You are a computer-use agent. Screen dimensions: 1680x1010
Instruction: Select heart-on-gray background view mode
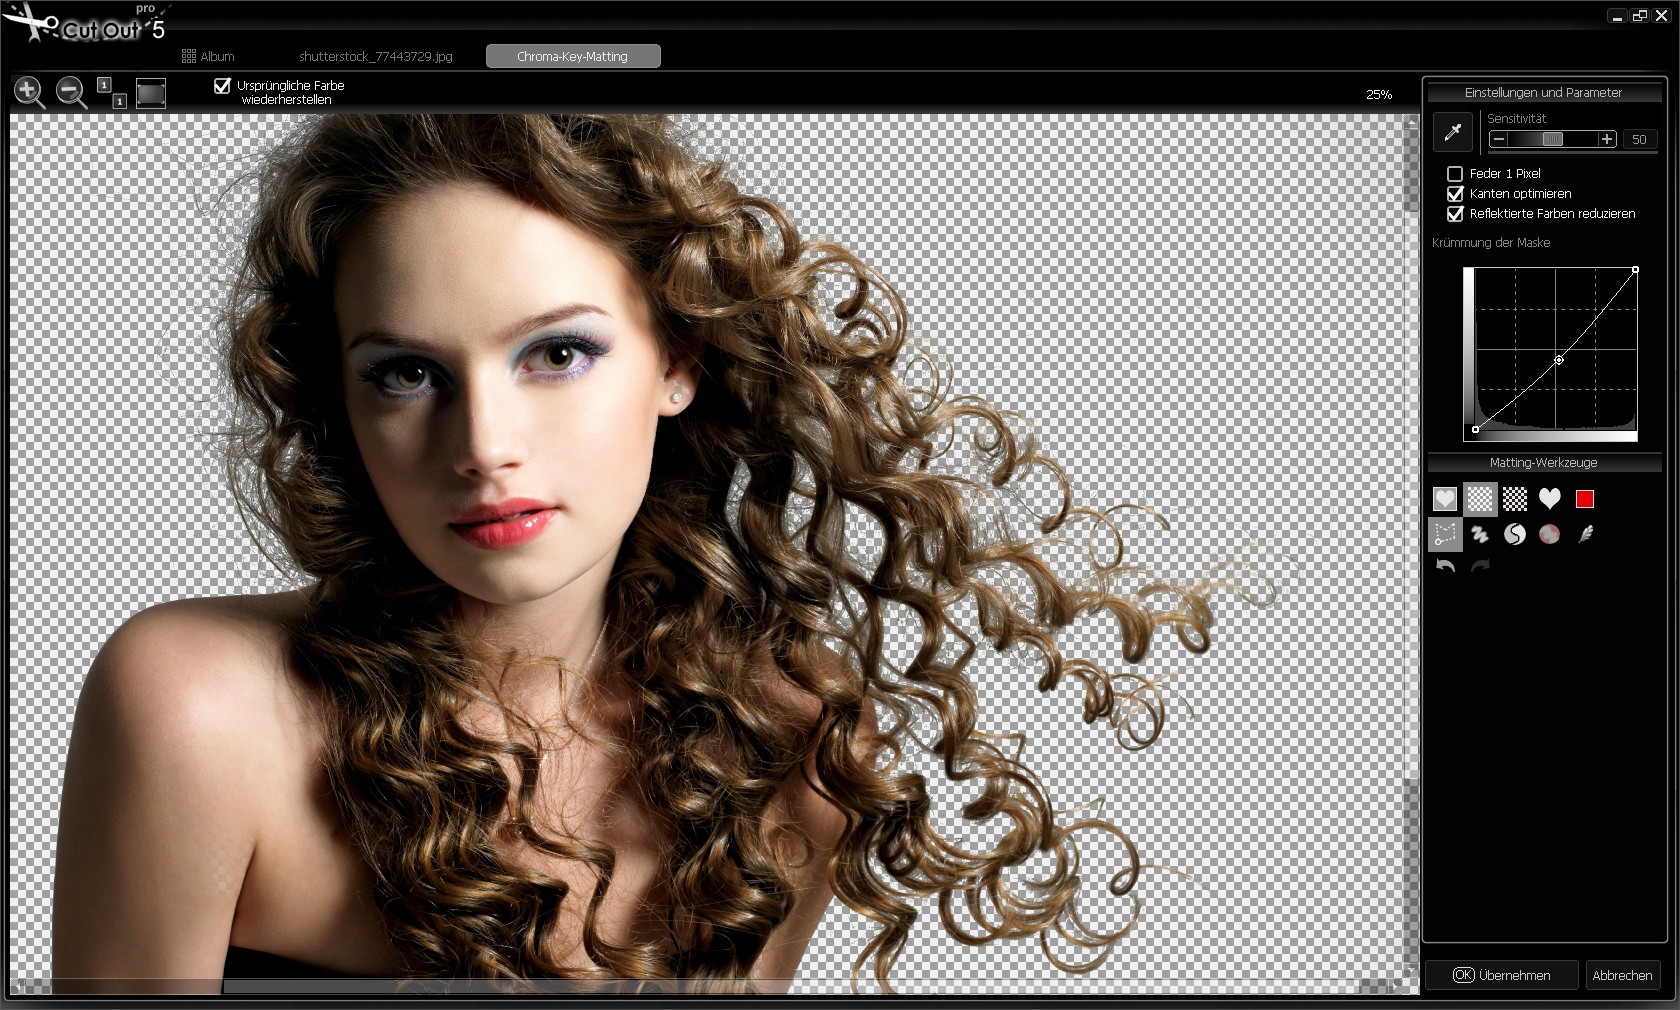coord(1445,499)
